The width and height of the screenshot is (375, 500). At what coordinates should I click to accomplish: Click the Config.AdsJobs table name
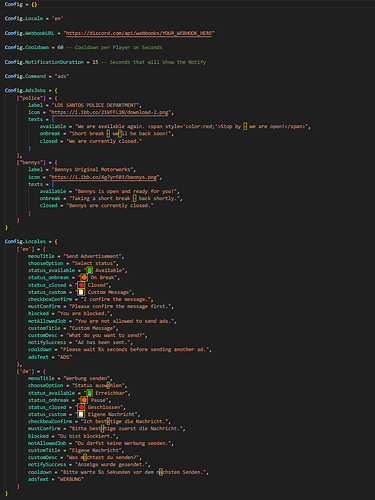click(25, 91)
